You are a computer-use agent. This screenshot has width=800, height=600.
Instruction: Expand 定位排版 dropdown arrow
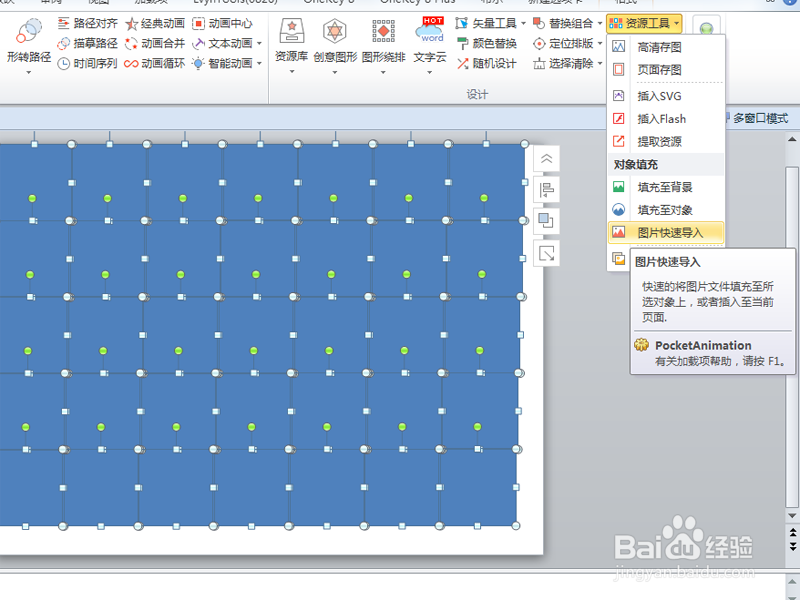coord(599,43)
